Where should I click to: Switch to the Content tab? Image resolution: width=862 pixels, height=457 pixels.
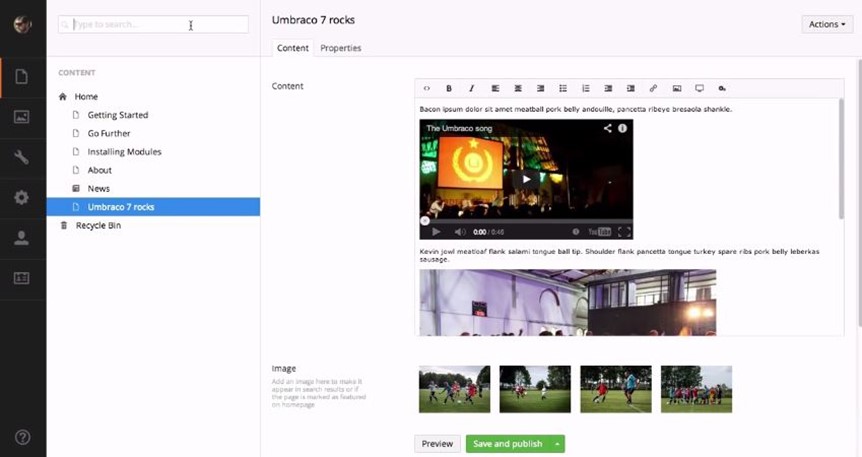click(x=292, y=48)
